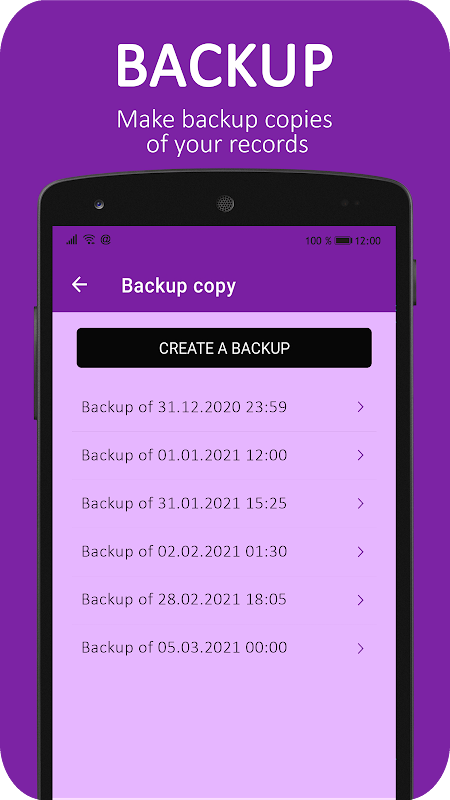Expand chevron for backup 31.01.2021 15:25
Viewport: 450px width, 800px height.
361,504
